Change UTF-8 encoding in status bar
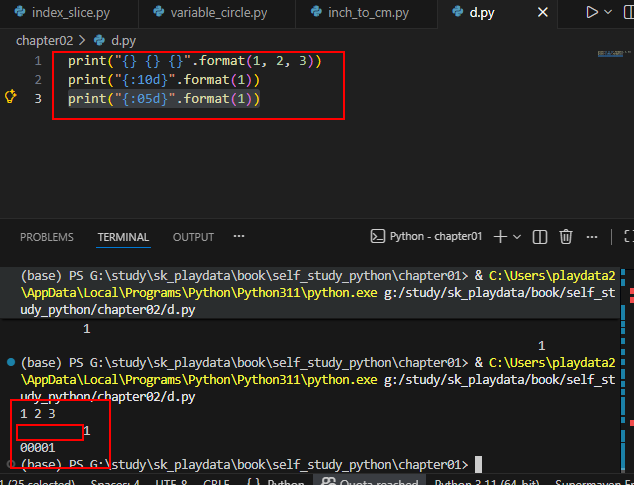The width and height of the screenshot is (634, 485). click(171, 482)
